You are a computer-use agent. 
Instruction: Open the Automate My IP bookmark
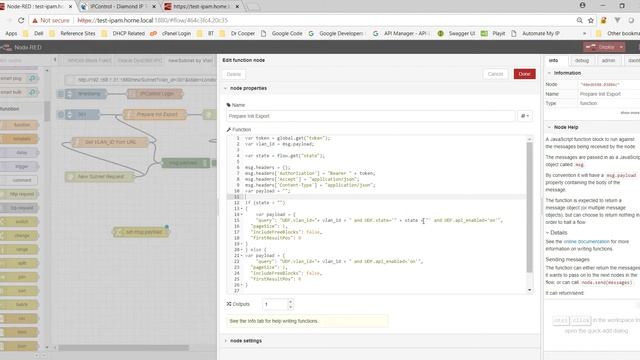point(536,33)
